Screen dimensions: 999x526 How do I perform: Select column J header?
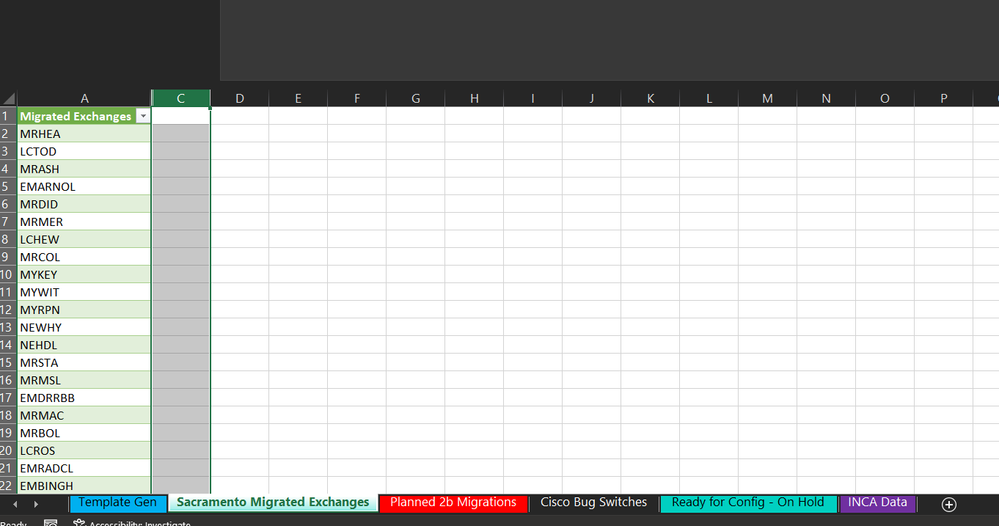click(x=591, y=98)
